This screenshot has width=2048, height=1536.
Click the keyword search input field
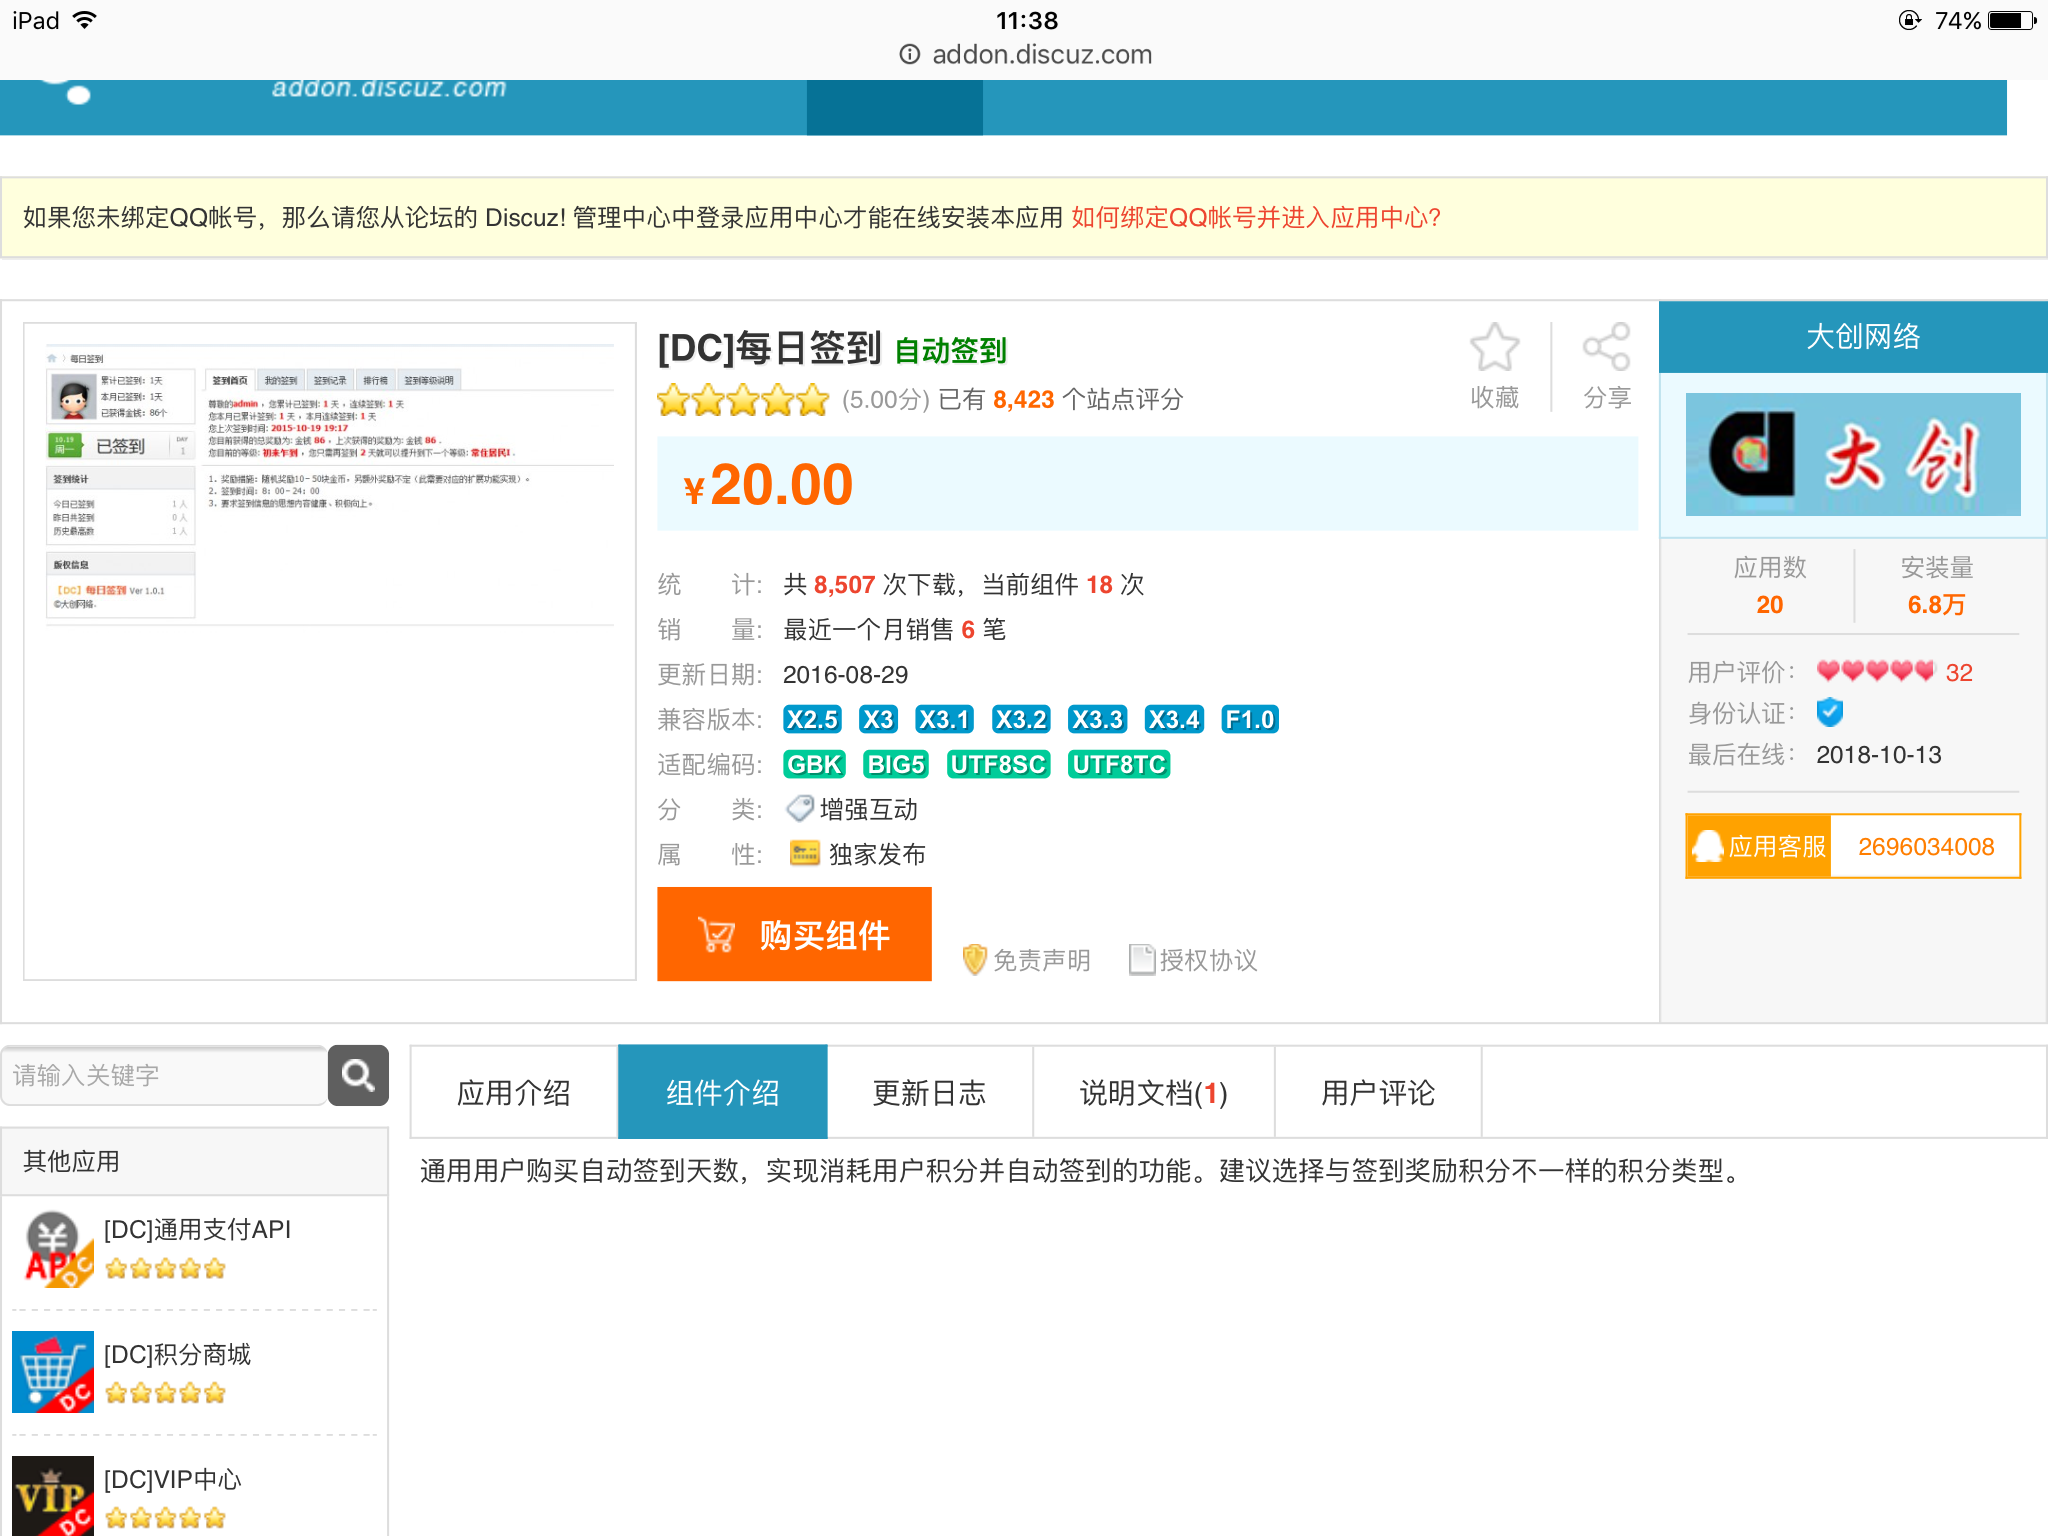tap(165, 1076)
